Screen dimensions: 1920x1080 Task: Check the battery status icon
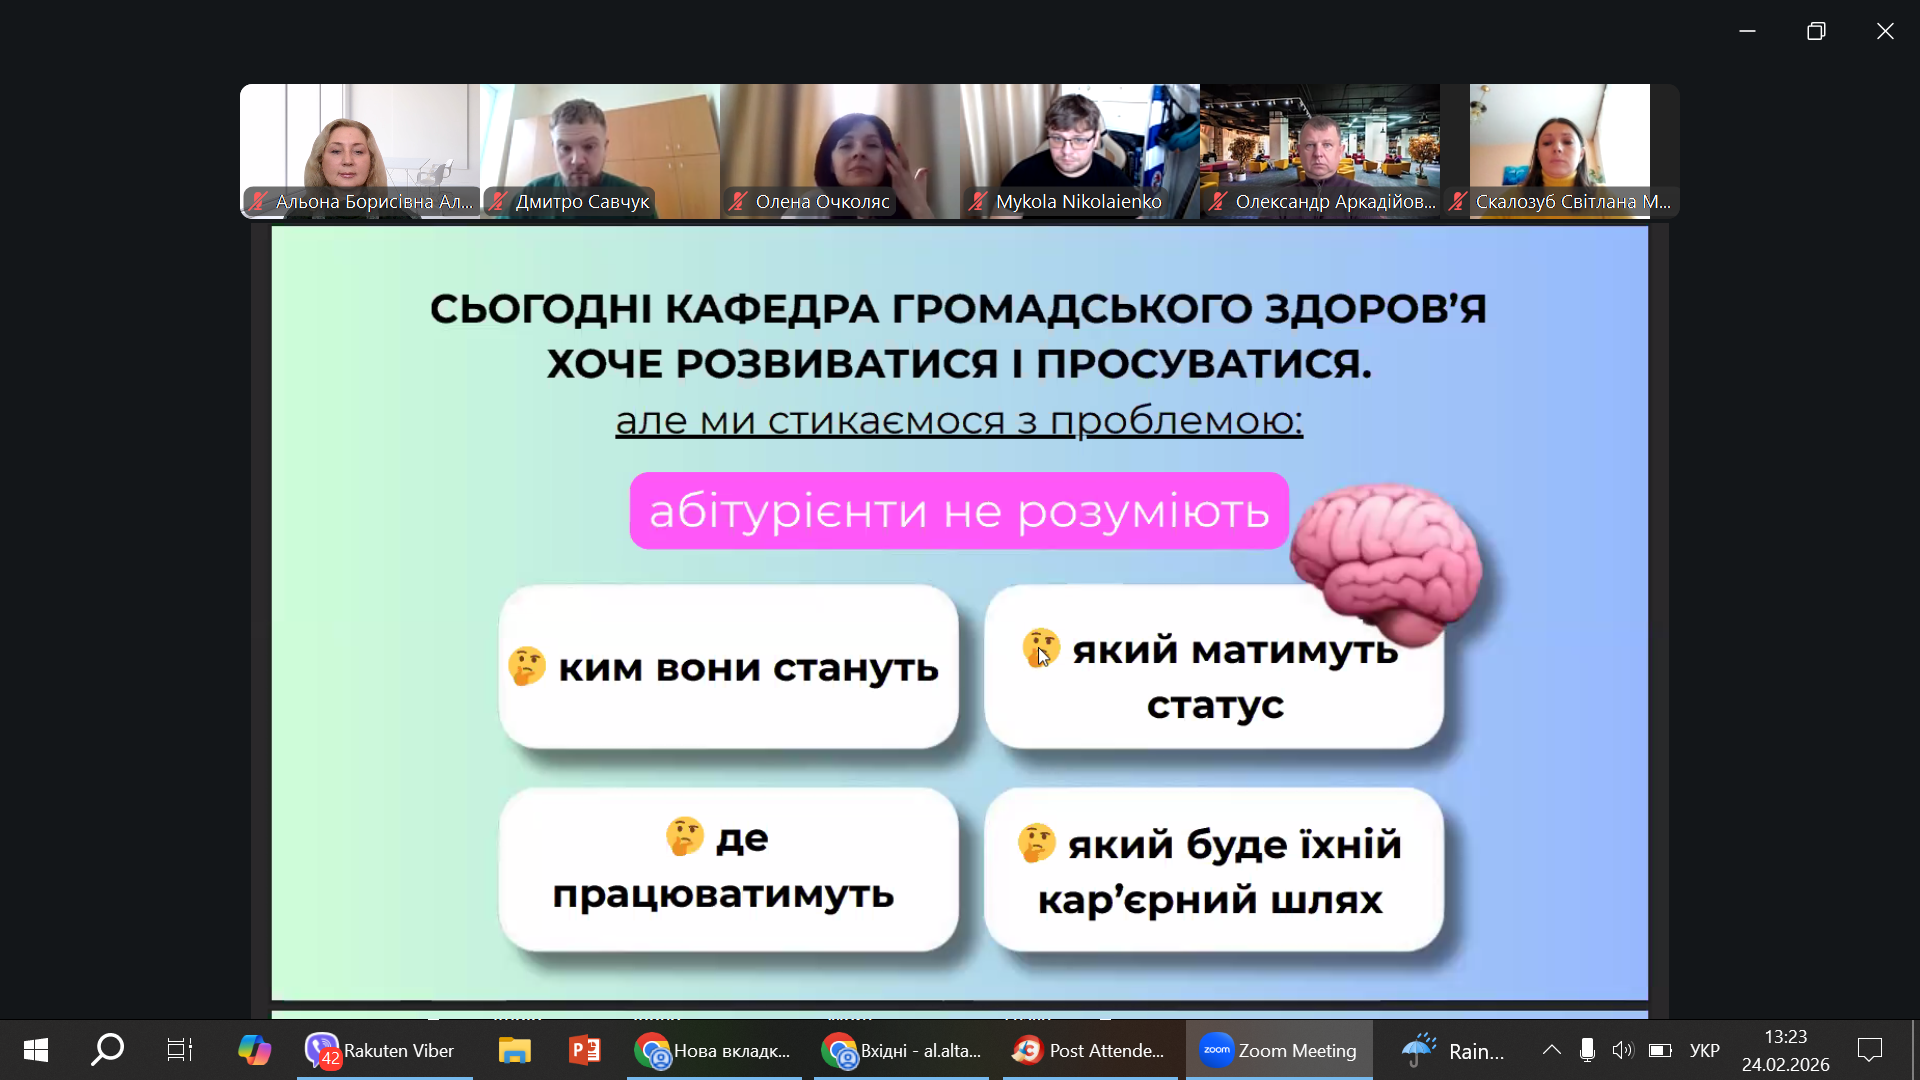point(1660,1050)
